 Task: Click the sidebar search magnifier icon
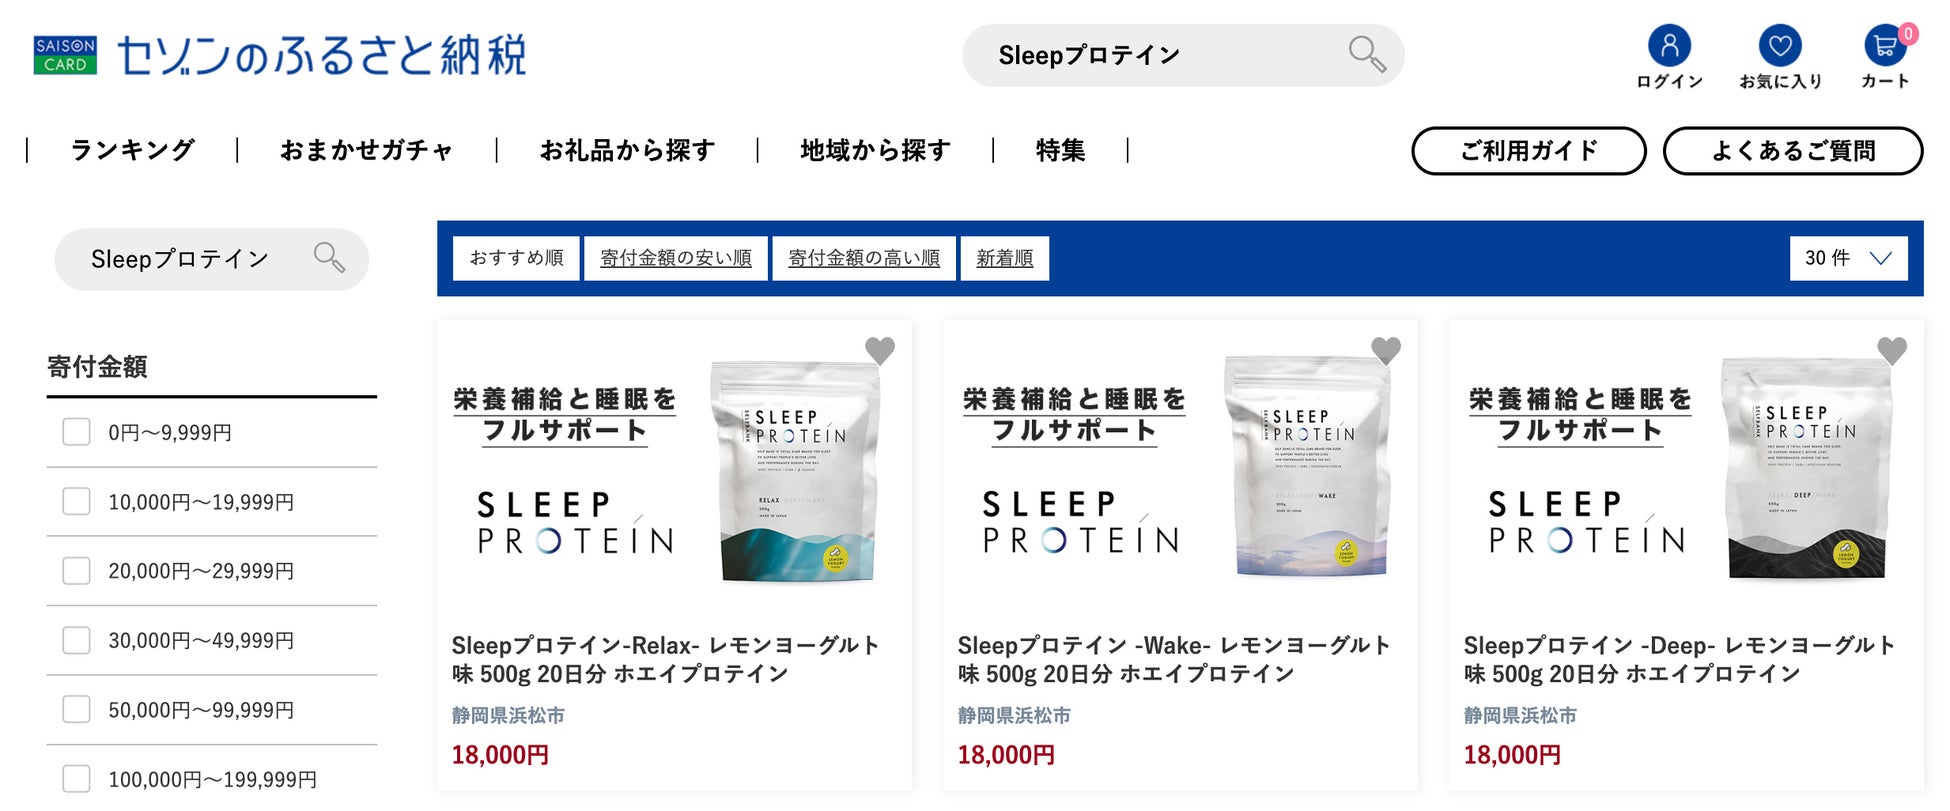coord(329,258)
